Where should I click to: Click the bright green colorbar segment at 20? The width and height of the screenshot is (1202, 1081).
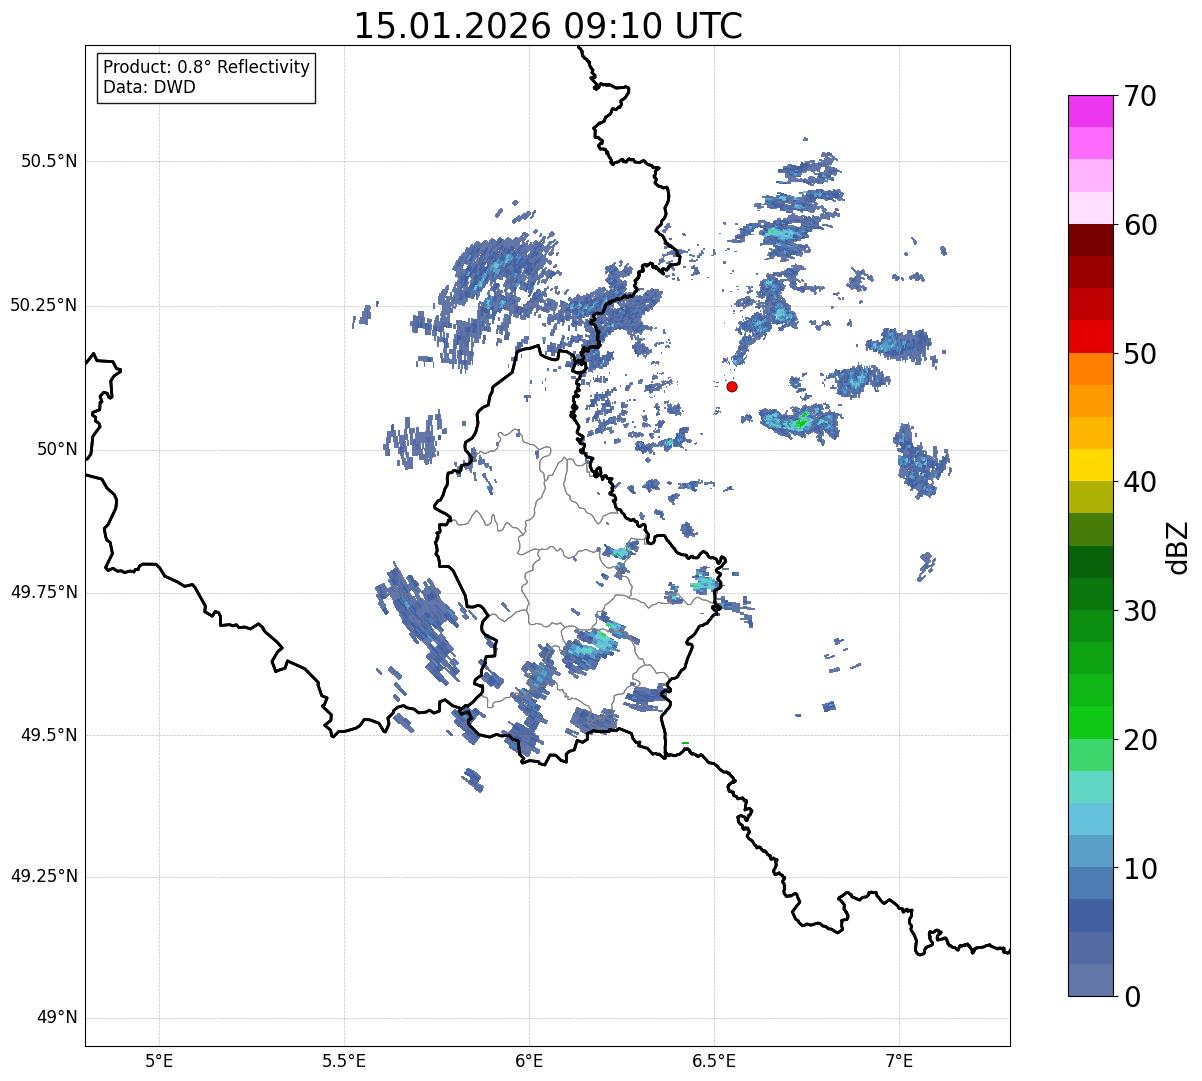(x=1090, y=722)
